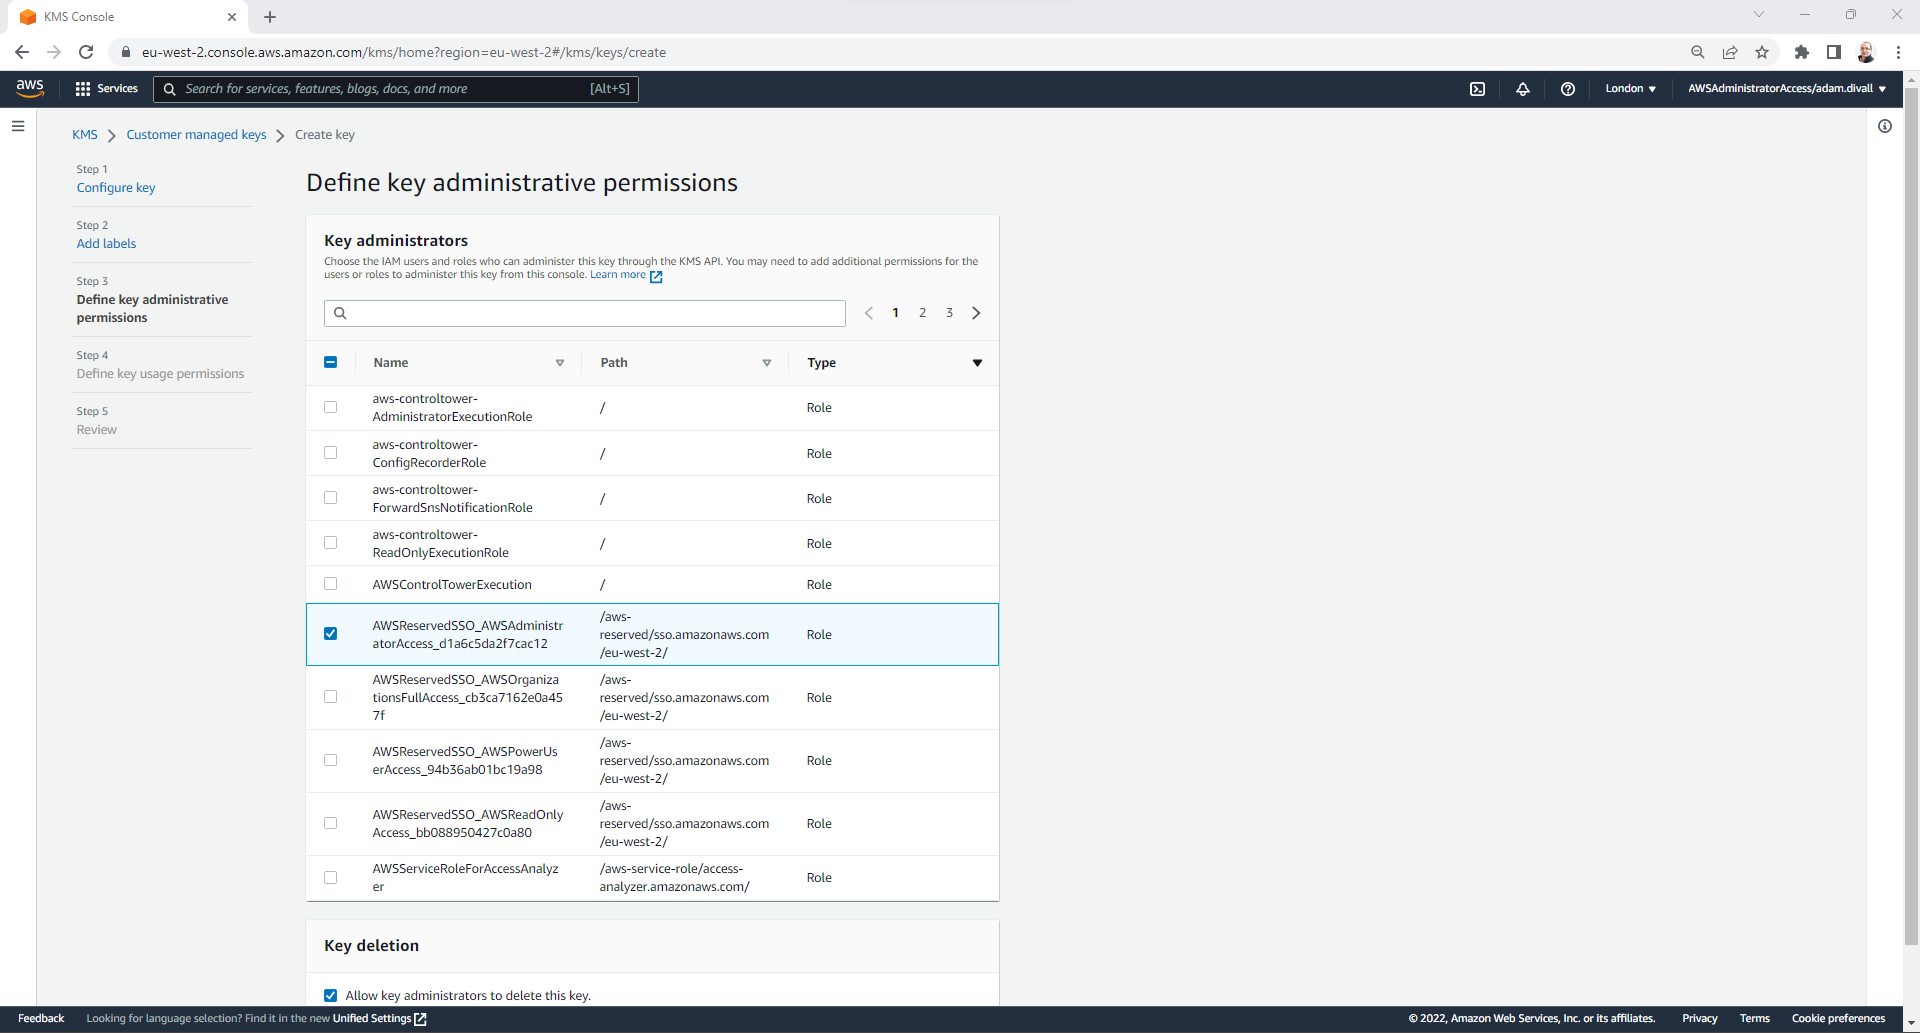Toggle Allow key administrators to delete this key

coord(330,995)
